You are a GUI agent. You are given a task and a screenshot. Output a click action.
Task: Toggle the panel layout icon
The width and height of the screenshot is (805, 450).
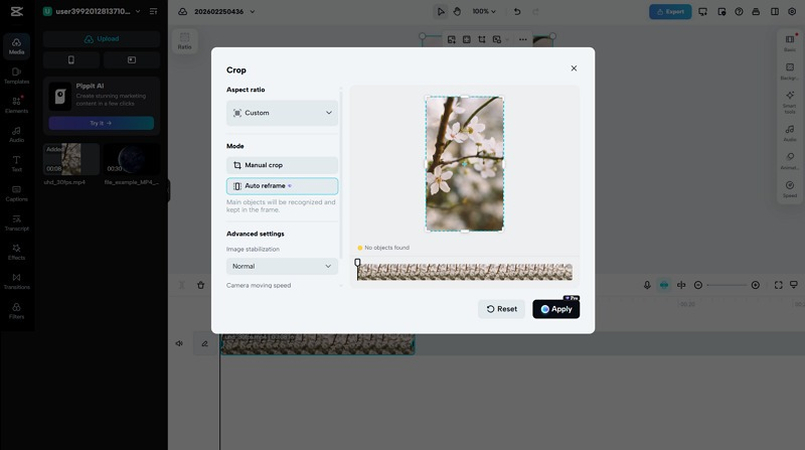(x=775, y=11)
